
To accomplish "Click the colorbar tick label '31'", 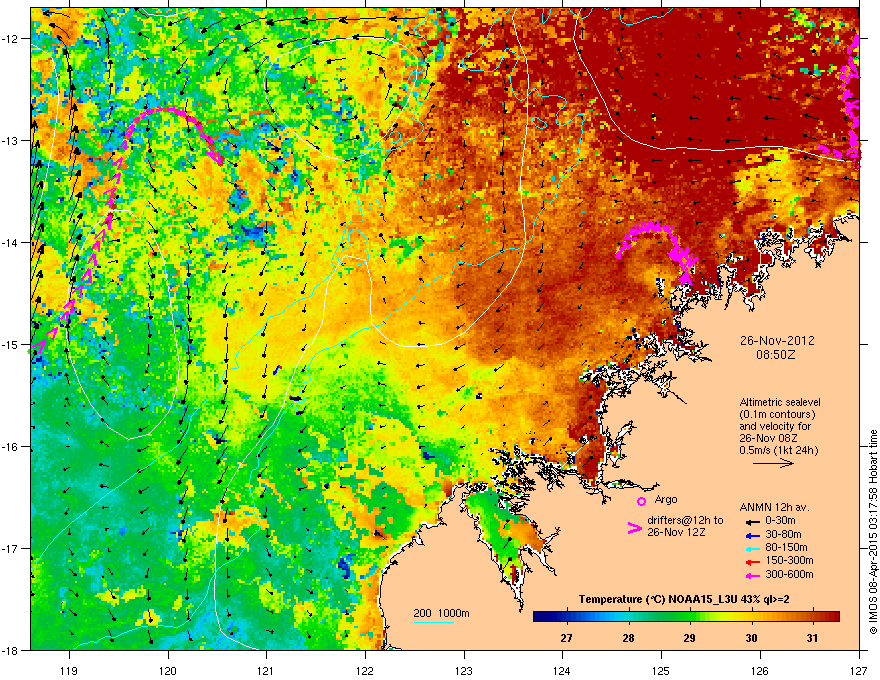I will (x=812, y=638).
